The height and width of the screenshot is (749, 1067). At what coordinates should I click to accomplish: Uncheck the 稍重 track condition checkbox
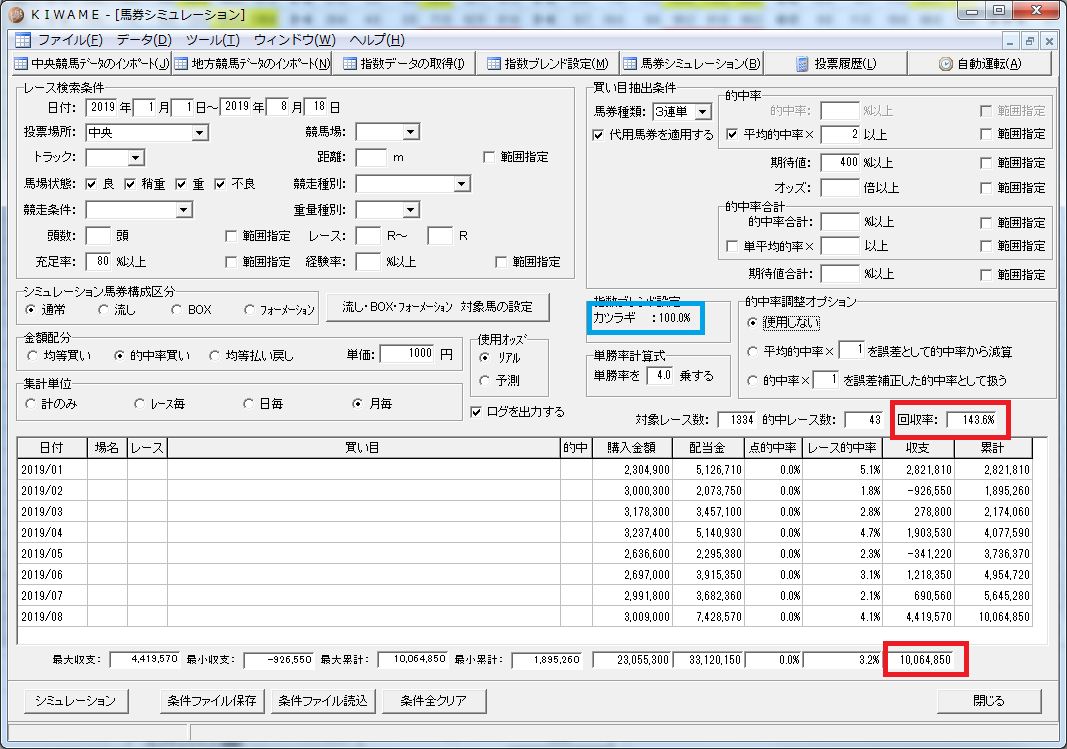[x=130, y=184]
